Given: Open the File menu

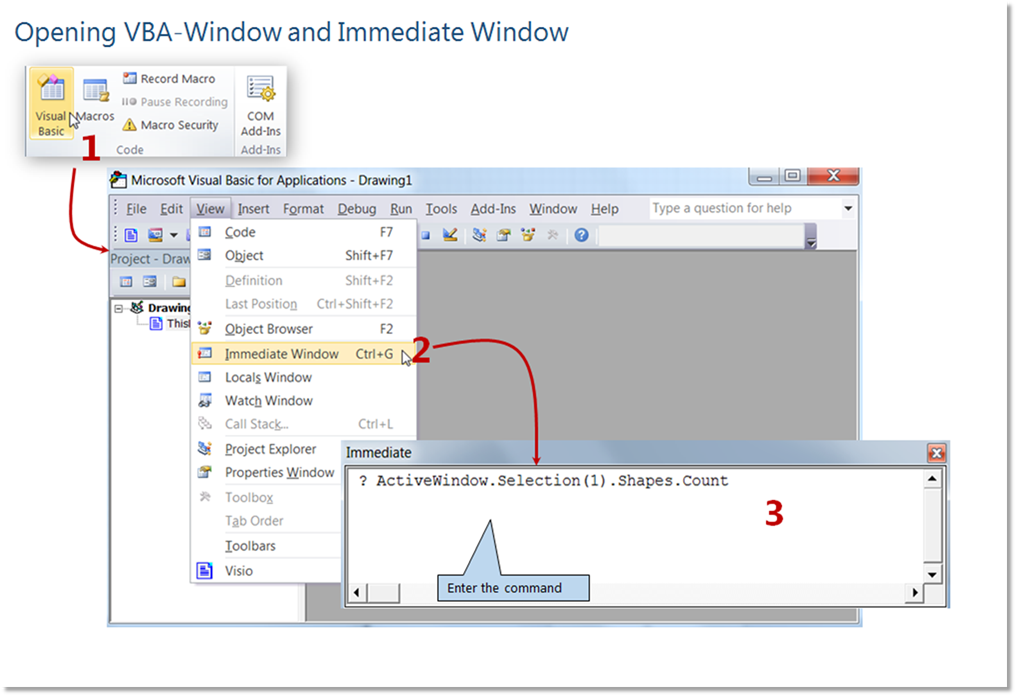Looking at the screenshot, I should click(136, 209).
